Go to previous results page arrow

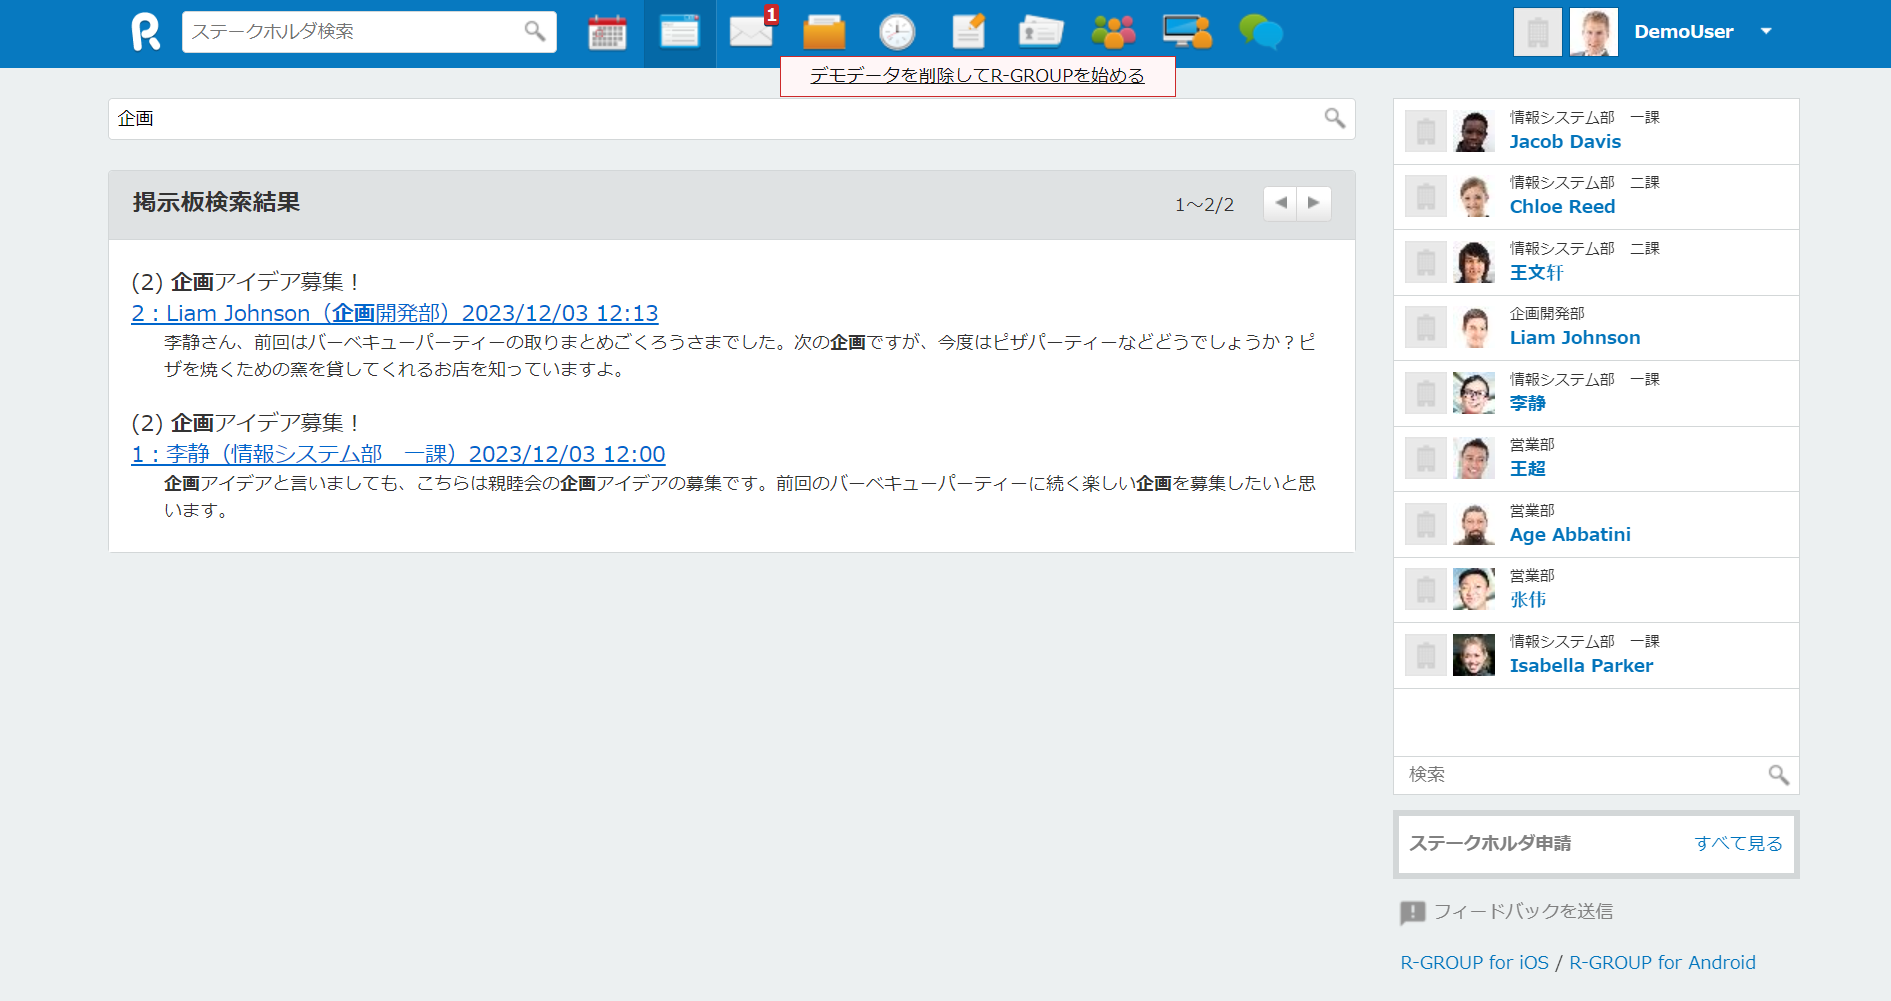[x=1281, y=203]
